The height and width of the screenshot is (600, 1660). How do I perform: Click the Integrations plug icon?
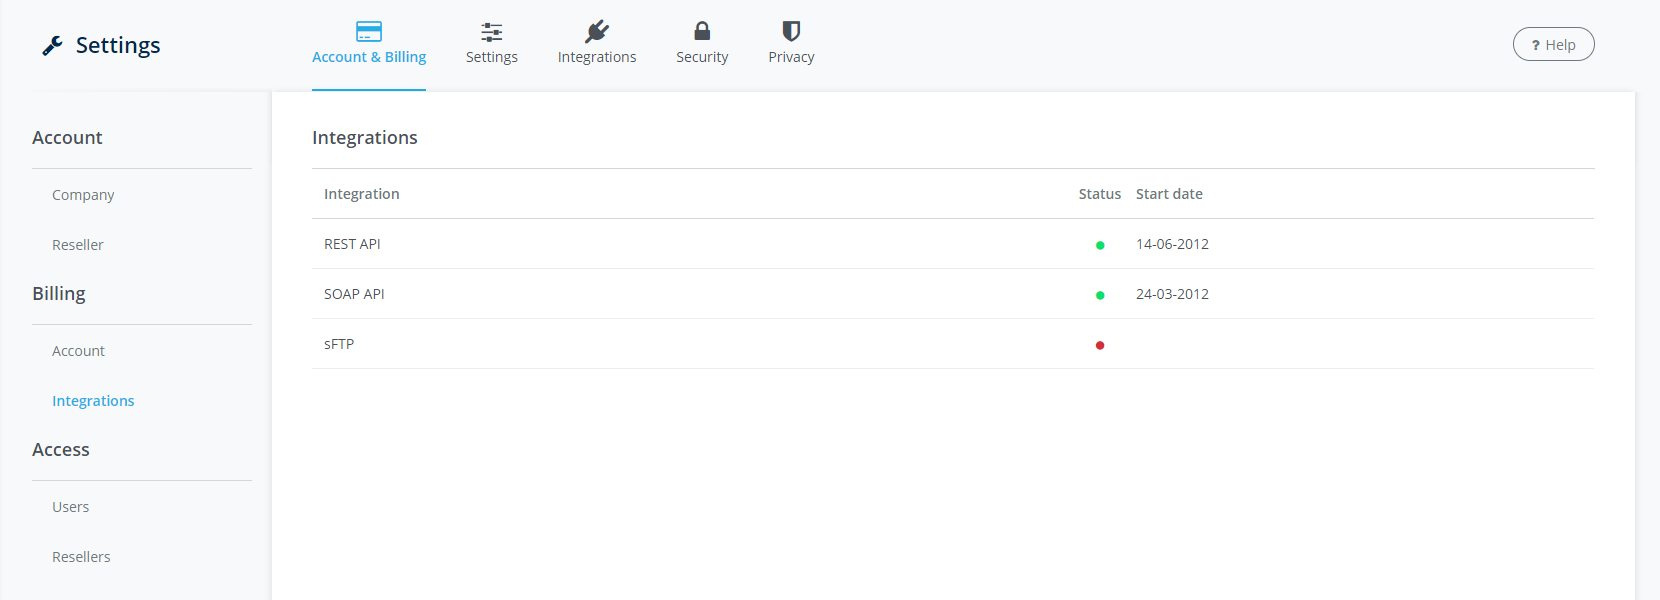597,31
